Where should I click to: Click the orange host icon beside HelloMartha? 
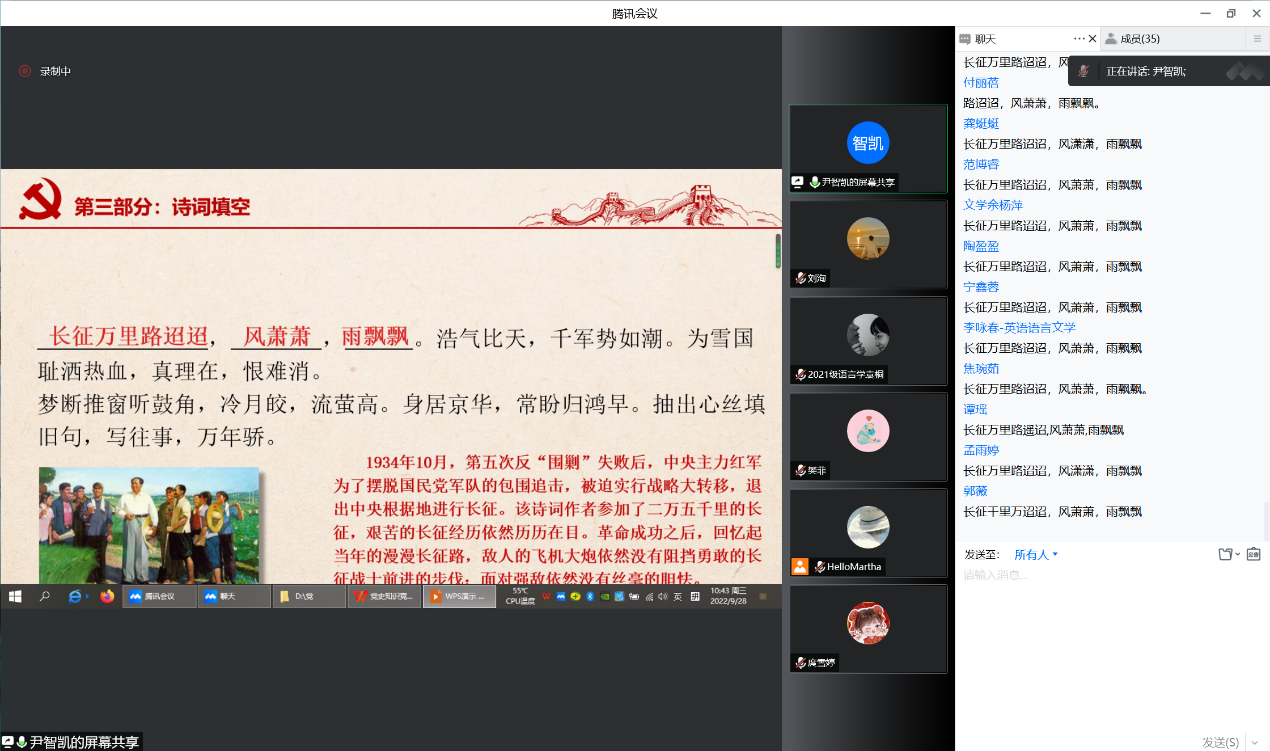[x=800, y=566]
